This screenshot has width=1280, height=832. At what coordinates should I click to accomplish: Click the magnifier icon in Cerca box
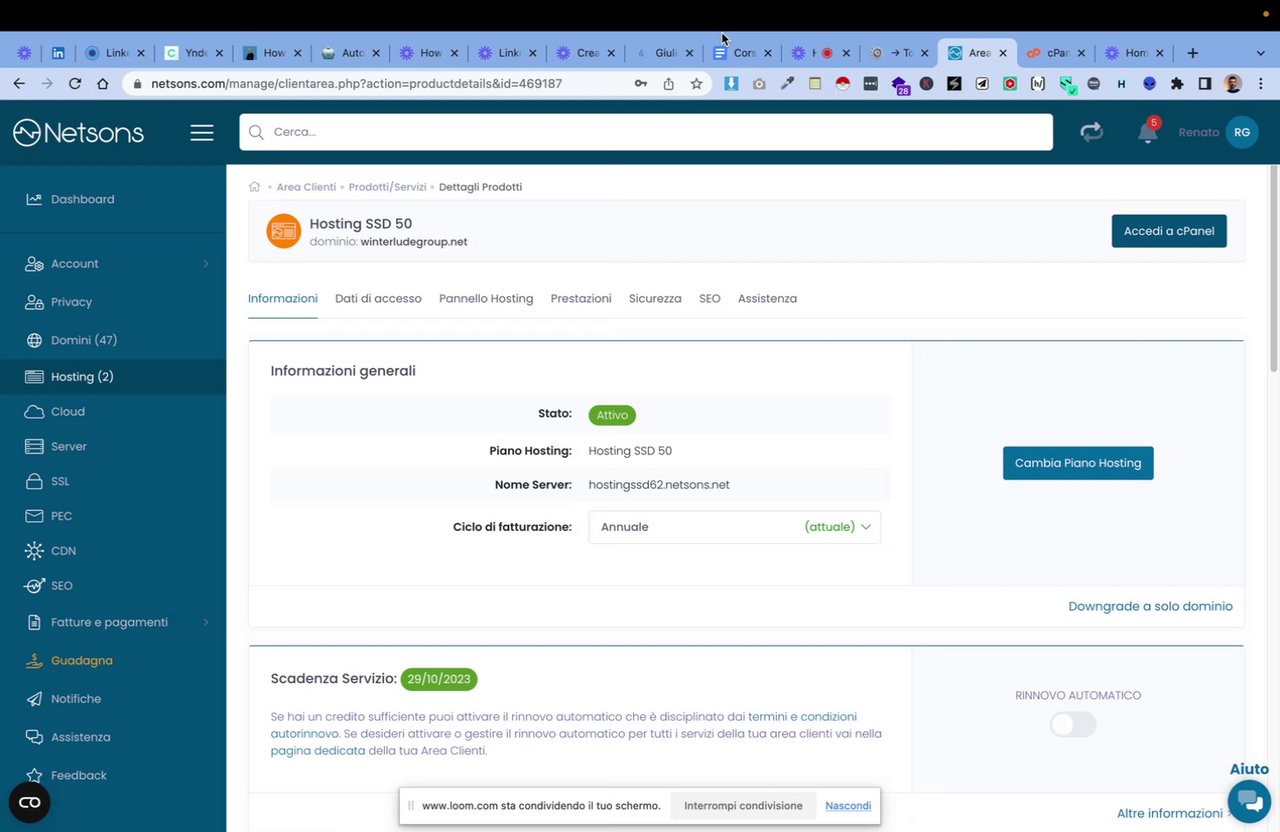(256, 132)
